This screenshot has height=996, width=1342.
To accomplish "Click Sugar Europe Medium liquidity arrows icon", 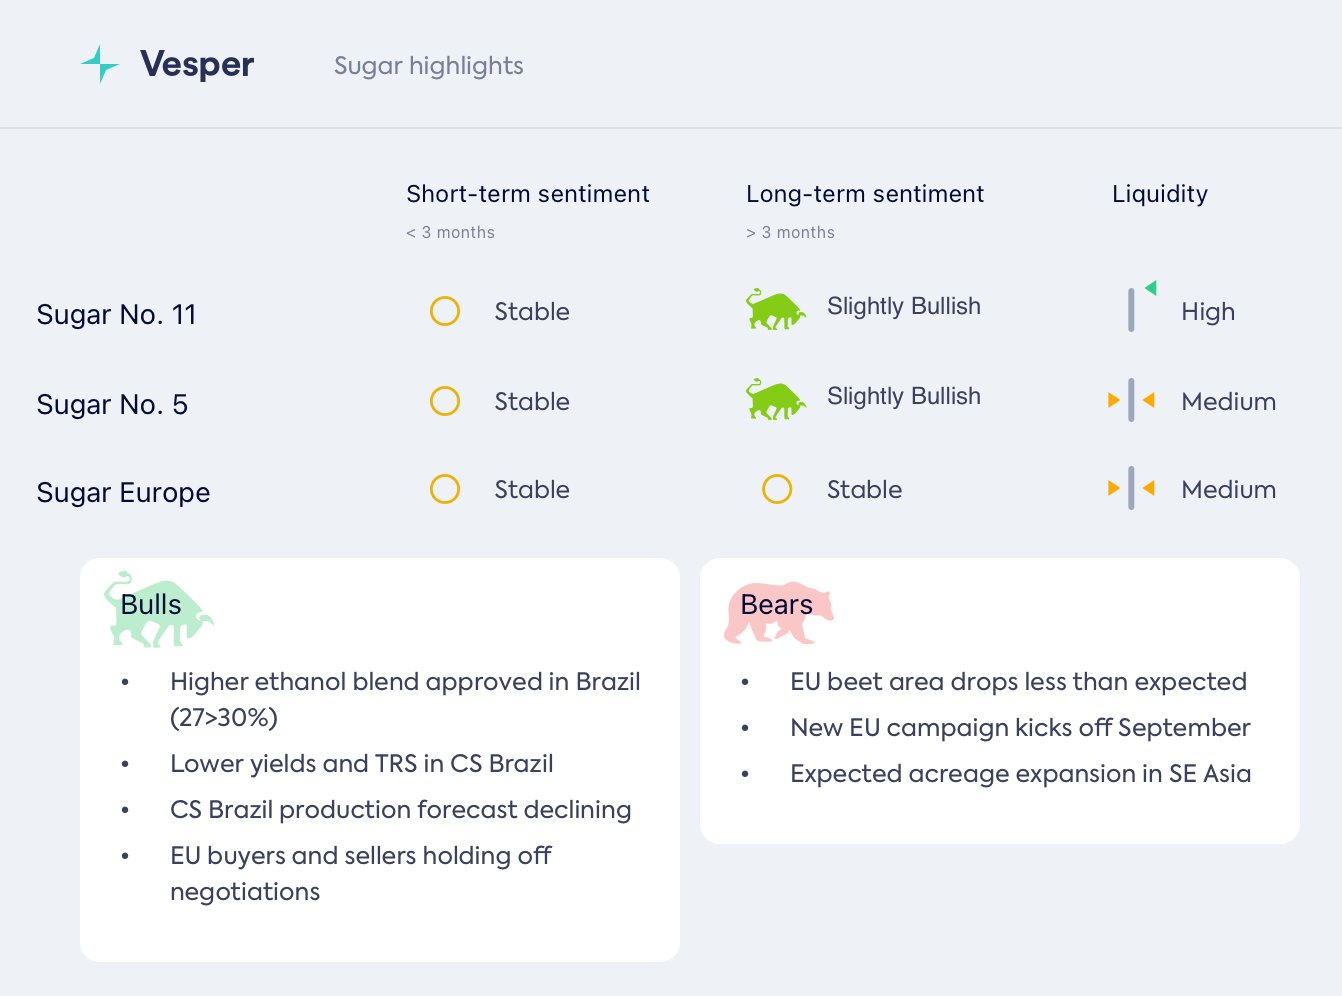I will coord(1131,489).
